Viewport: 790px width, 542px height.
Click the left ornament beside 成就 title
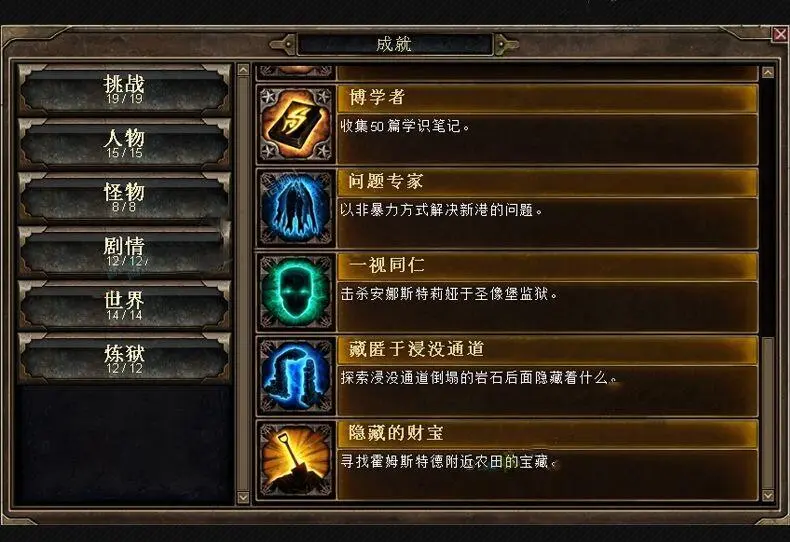[x=284, y=44]
